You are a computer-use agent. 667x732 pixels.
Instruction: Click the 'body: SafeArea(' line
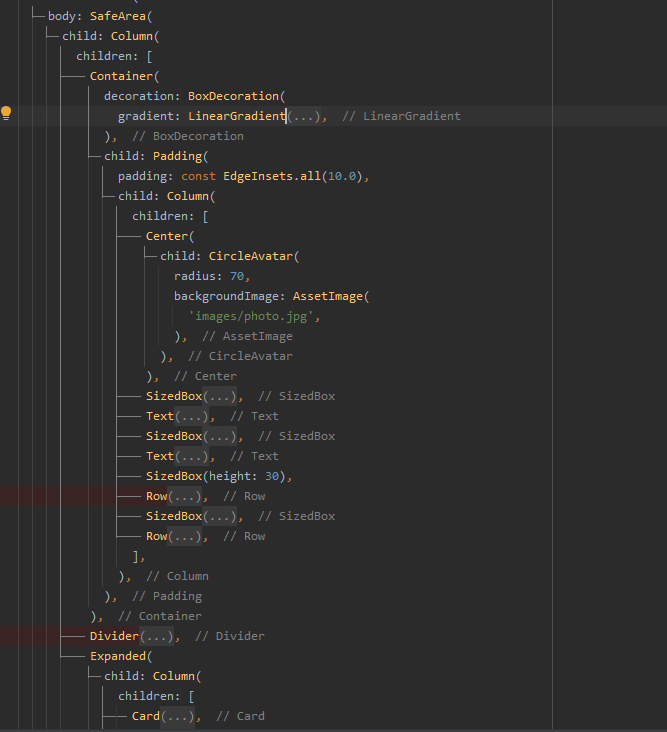[x=100, y=16]
